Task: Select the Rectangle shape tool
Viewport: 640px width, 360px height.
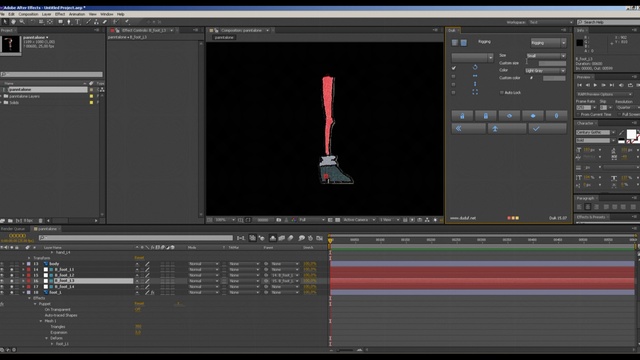Action: click(60, 22)
